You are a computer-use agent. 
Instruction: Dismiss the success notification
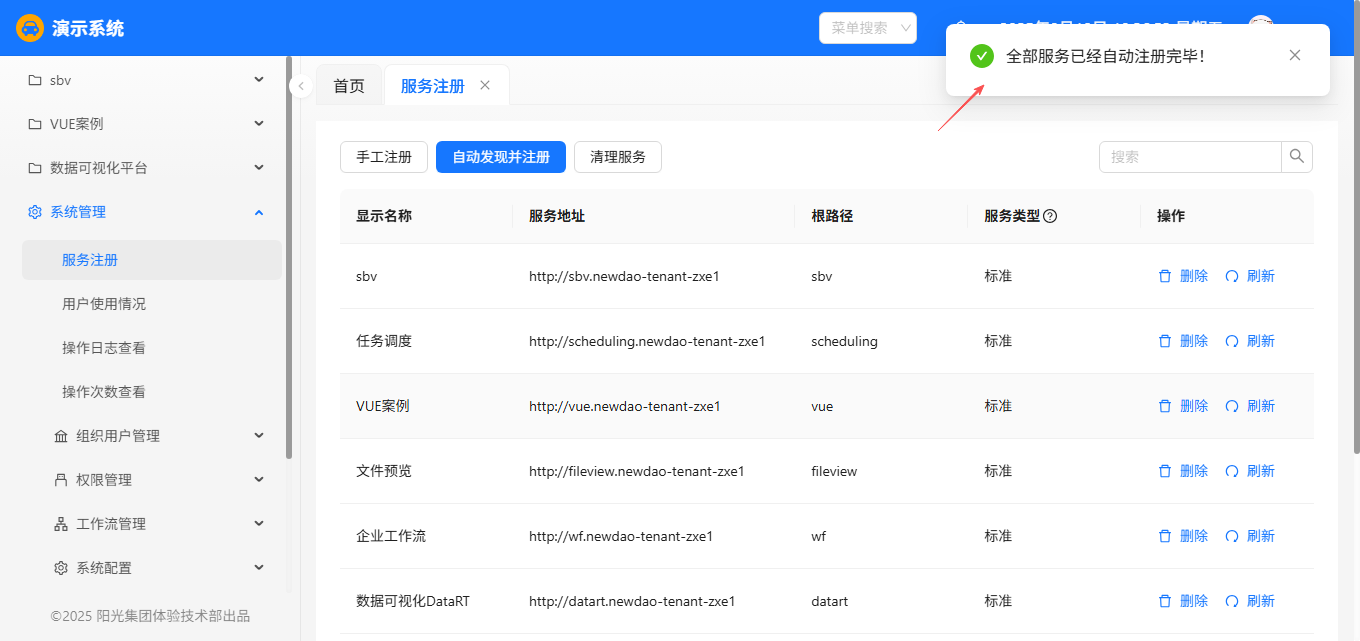pos(1295,56)
